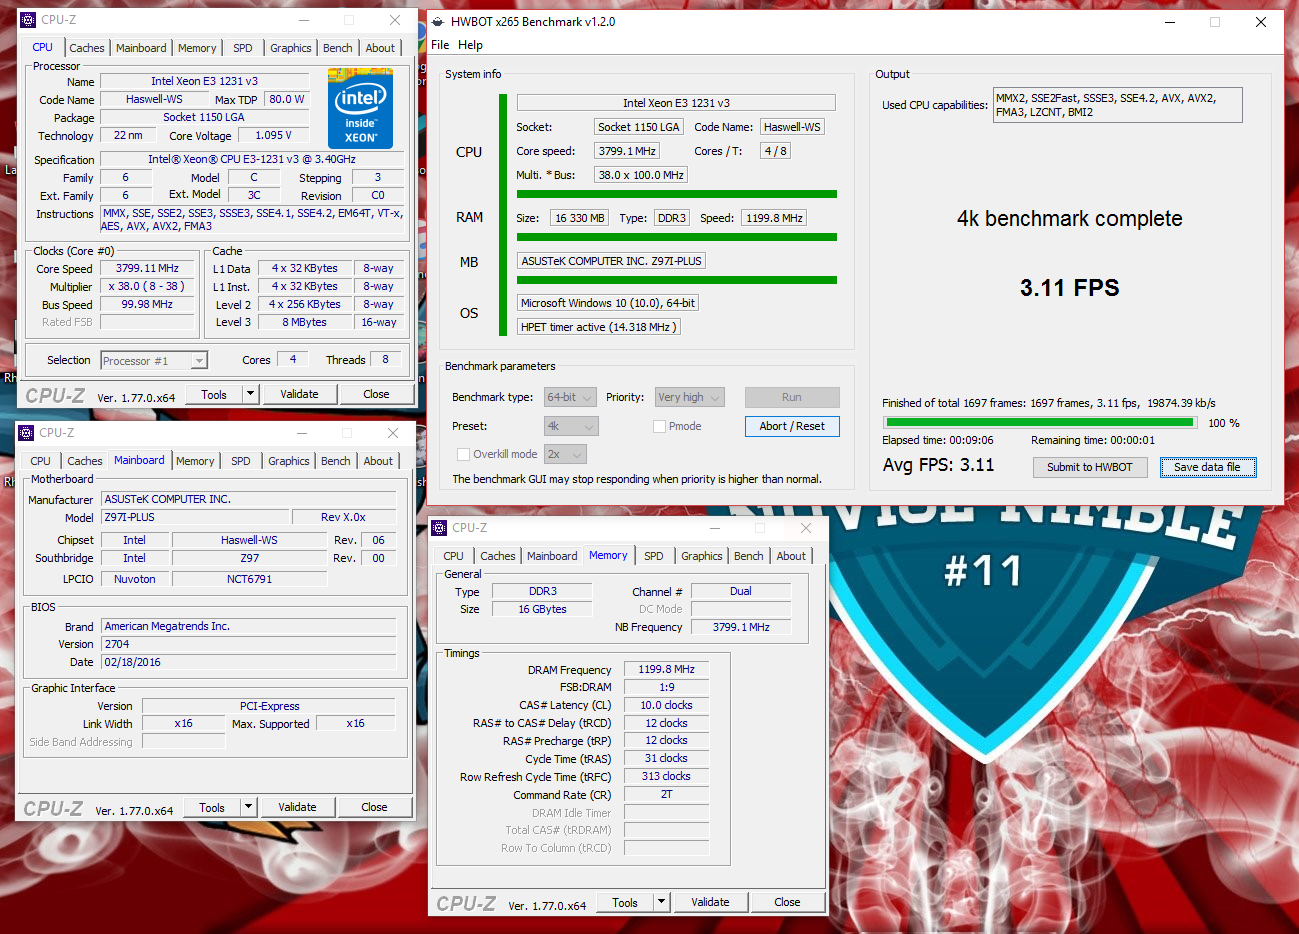This screenshot has height=934, width=1299.
Task: Click the green bar under RAM system info
Action: pyautogui.click(x=677, y=237)
